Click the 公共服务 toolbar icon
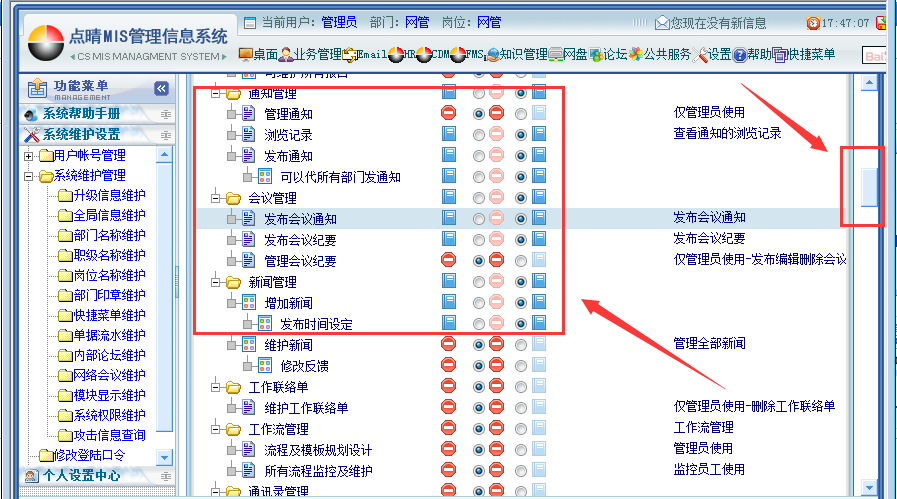Screen dimensions: 897x499 point(661,54)
